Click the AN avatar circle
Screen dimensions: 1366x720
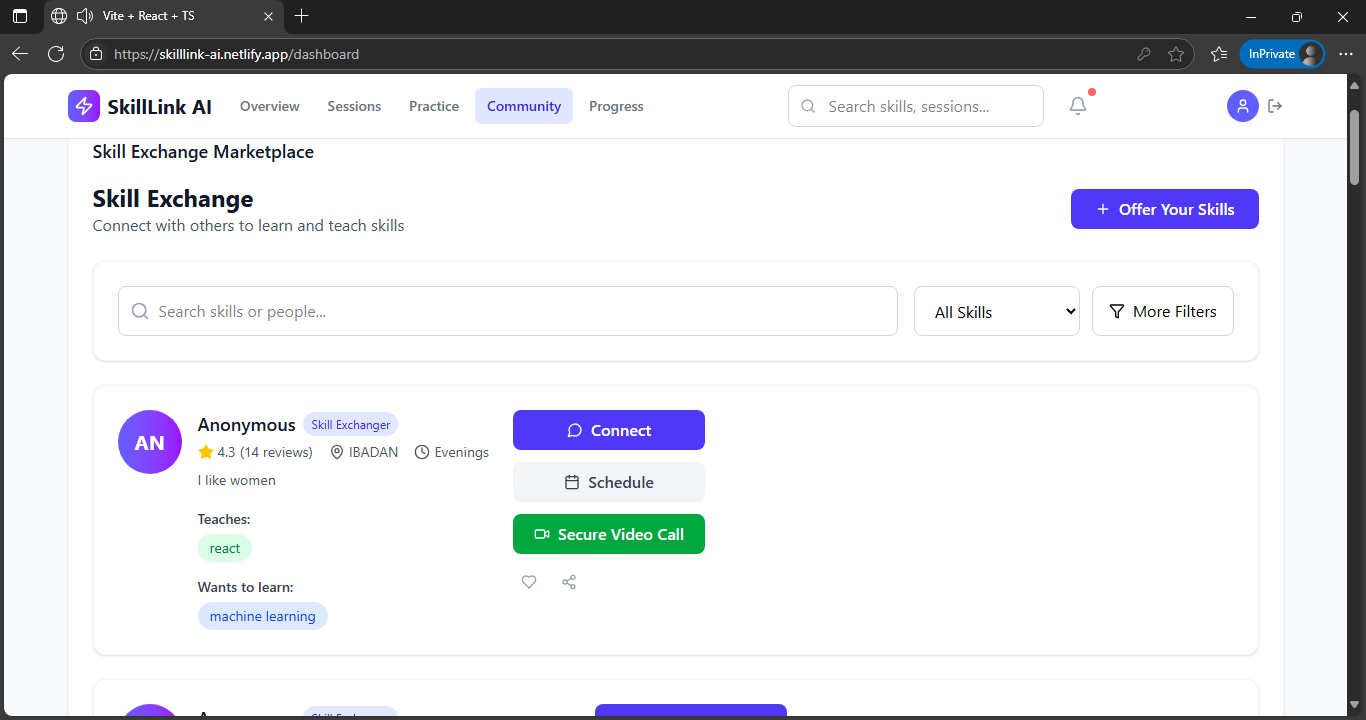pos(150,442)
